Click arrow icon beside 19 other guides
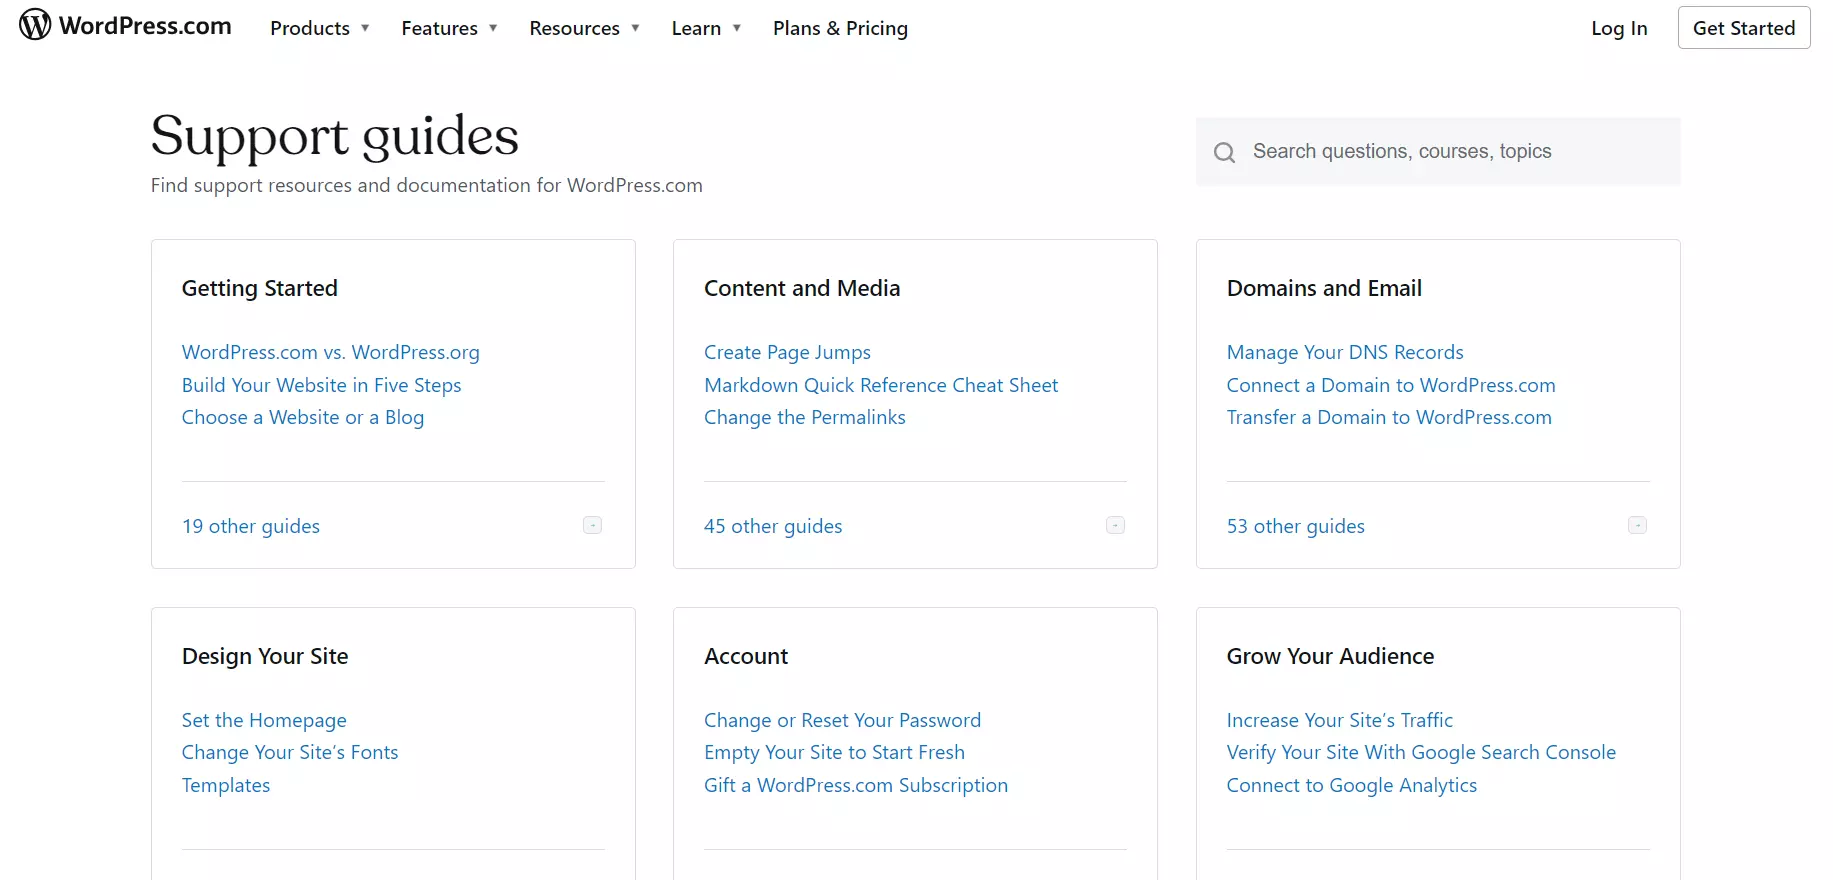This screenshot has height=880, width=1833. [593, 525]
